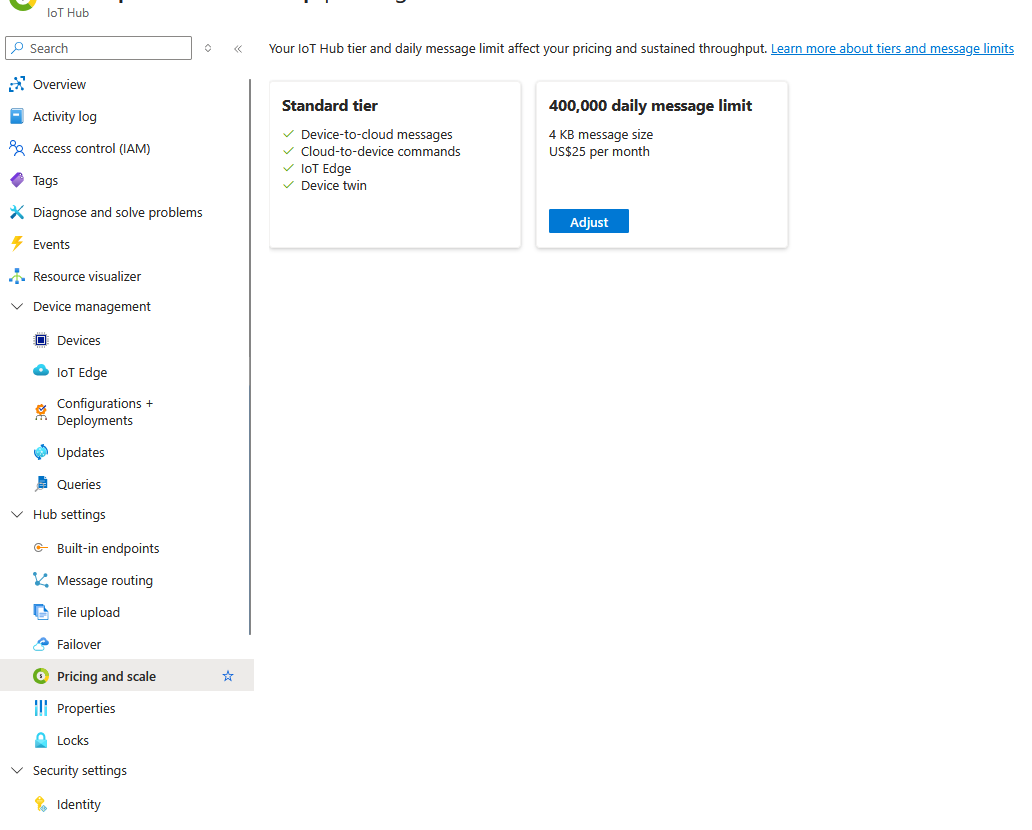Click the Pricing and scale green icon
The width and height of the screenshot is (1032, 830).
tap(41, 676)
